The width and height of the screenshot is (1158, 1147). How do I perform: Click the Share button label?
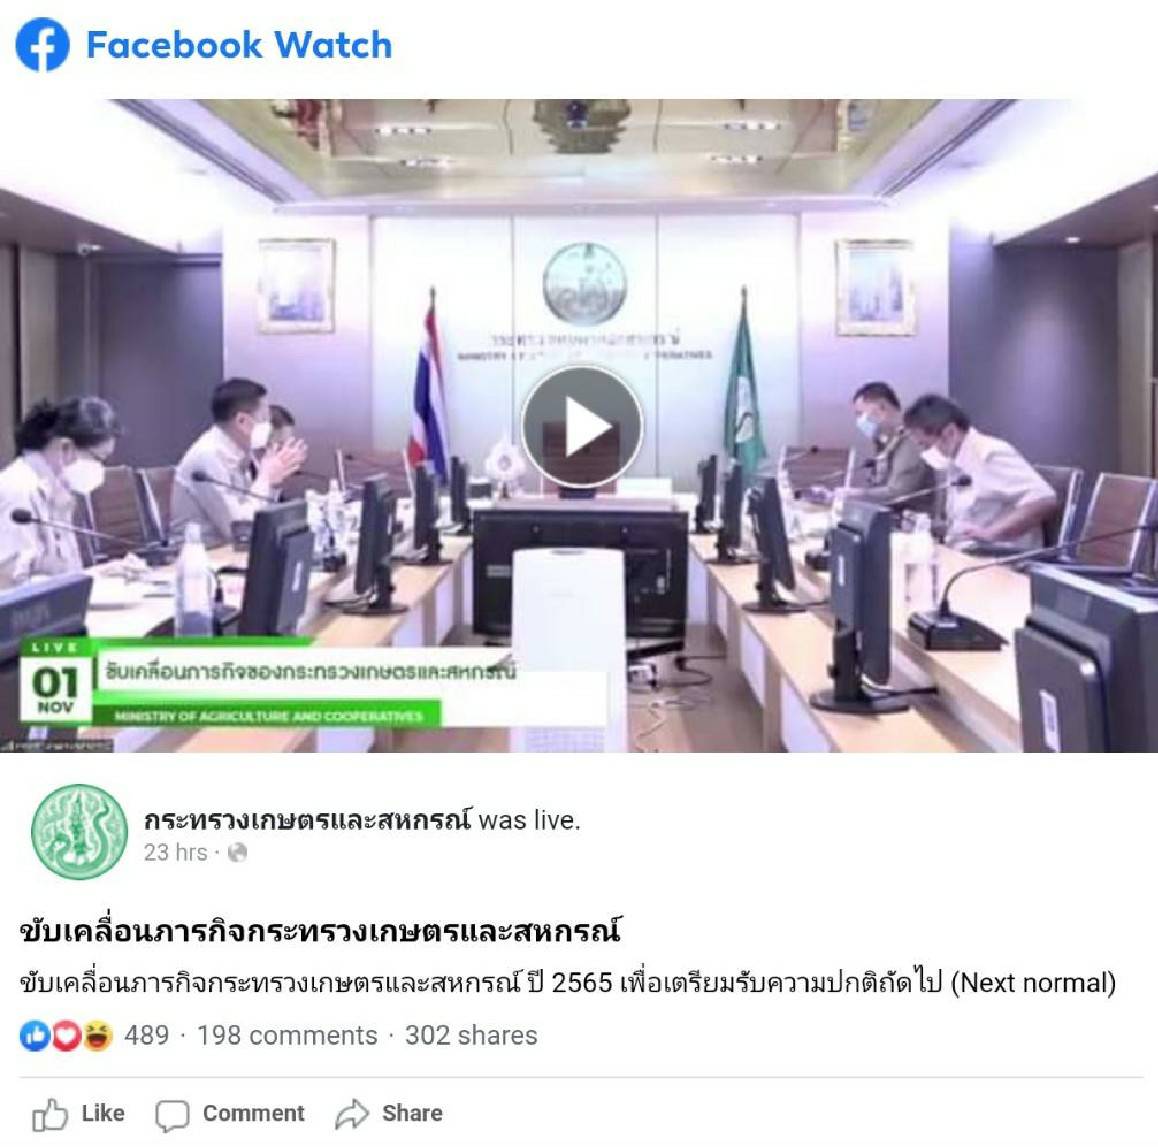pos(412,1113)
